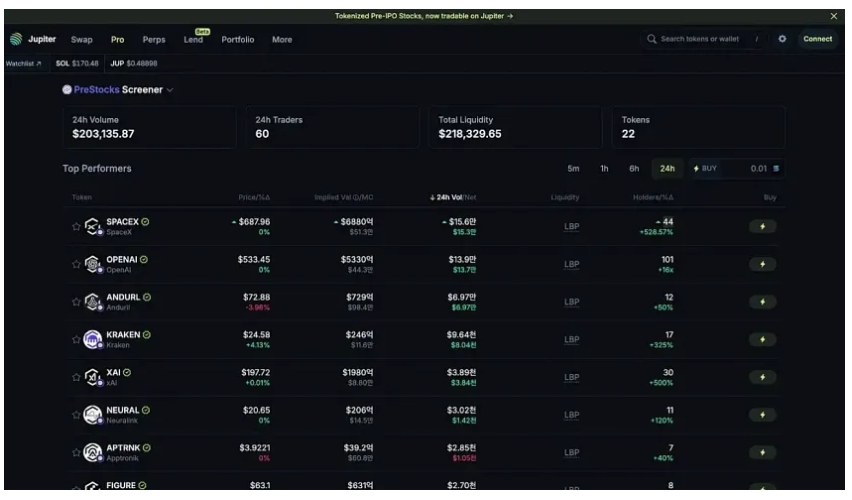This screenshot has width=852, height=500.
Task: Star the KRAKEN token row
Action: click(76, 340)
